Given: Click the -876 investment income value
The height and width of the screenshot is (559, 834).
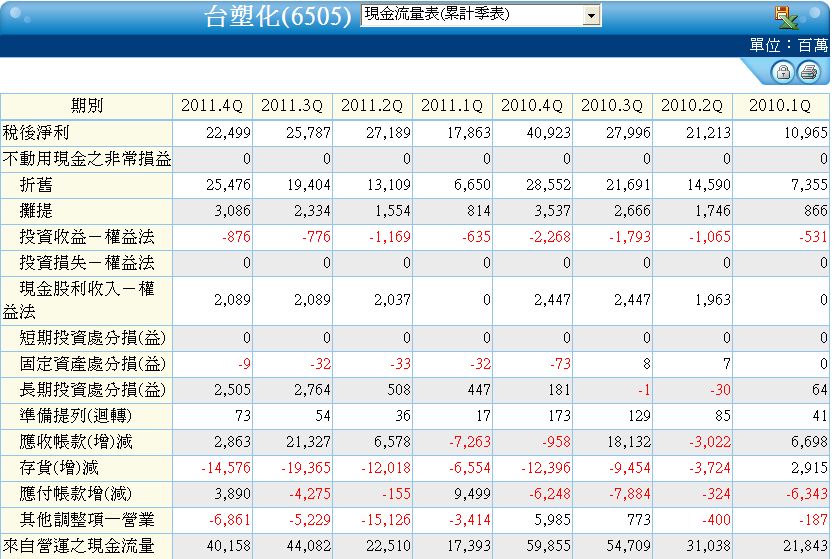Looking at the screenshot, I should pos(236,237).
